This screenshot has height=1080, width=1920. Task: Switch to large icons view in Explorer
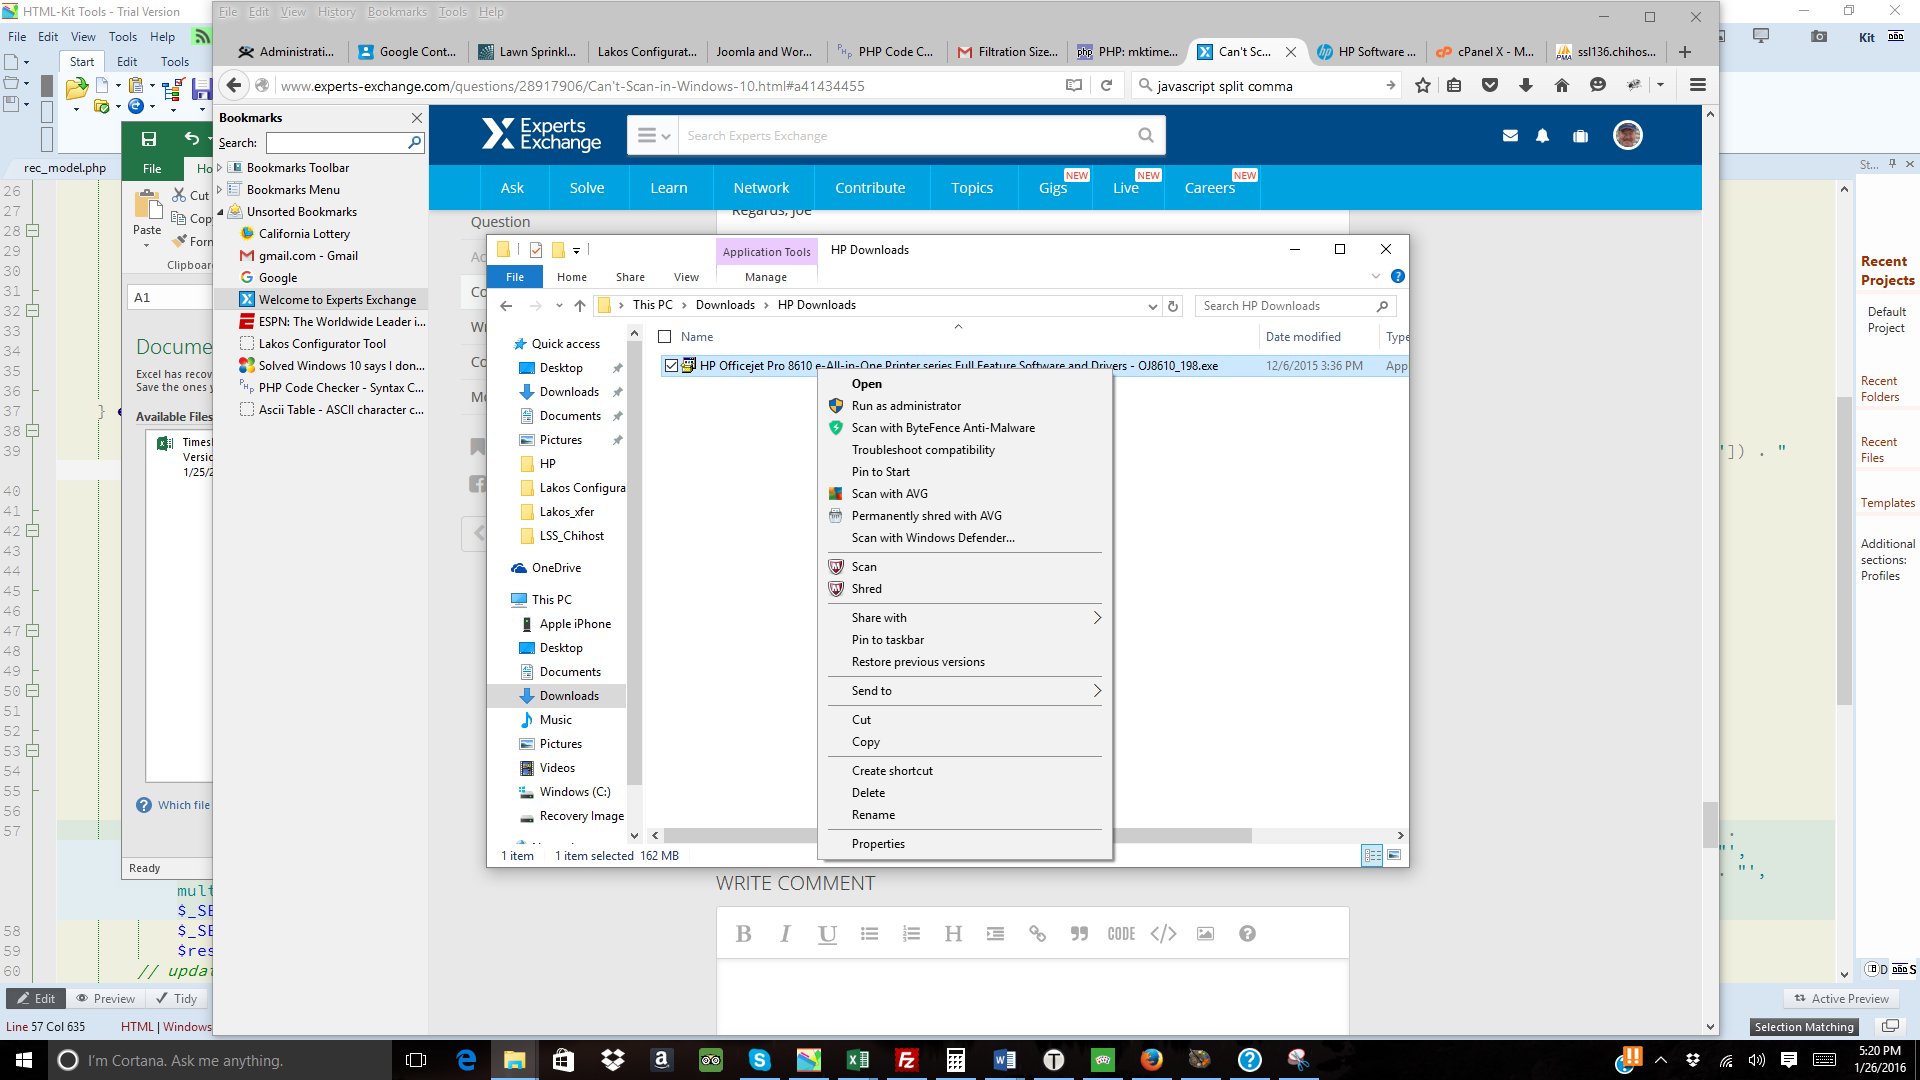[1394, 855]
